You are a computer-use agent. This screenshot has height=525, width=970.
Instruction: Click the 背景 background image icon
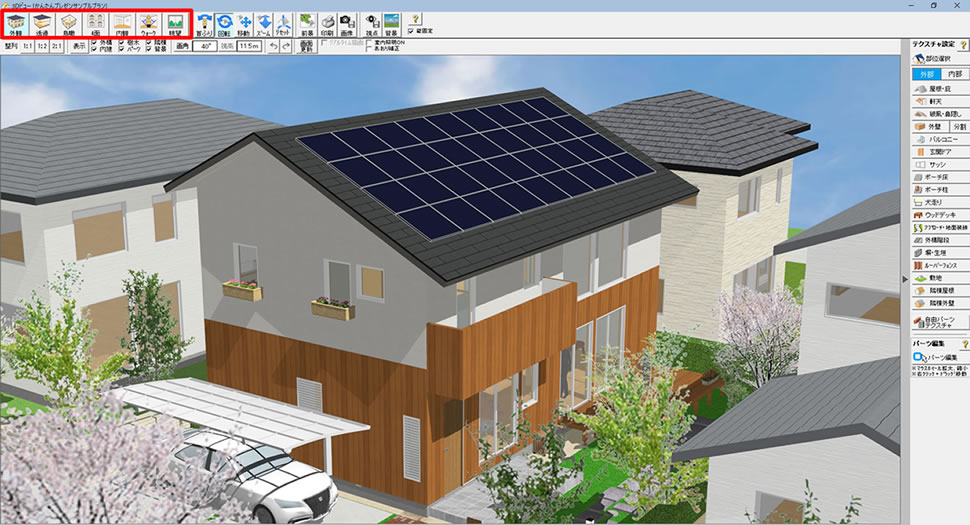[391, 25]
